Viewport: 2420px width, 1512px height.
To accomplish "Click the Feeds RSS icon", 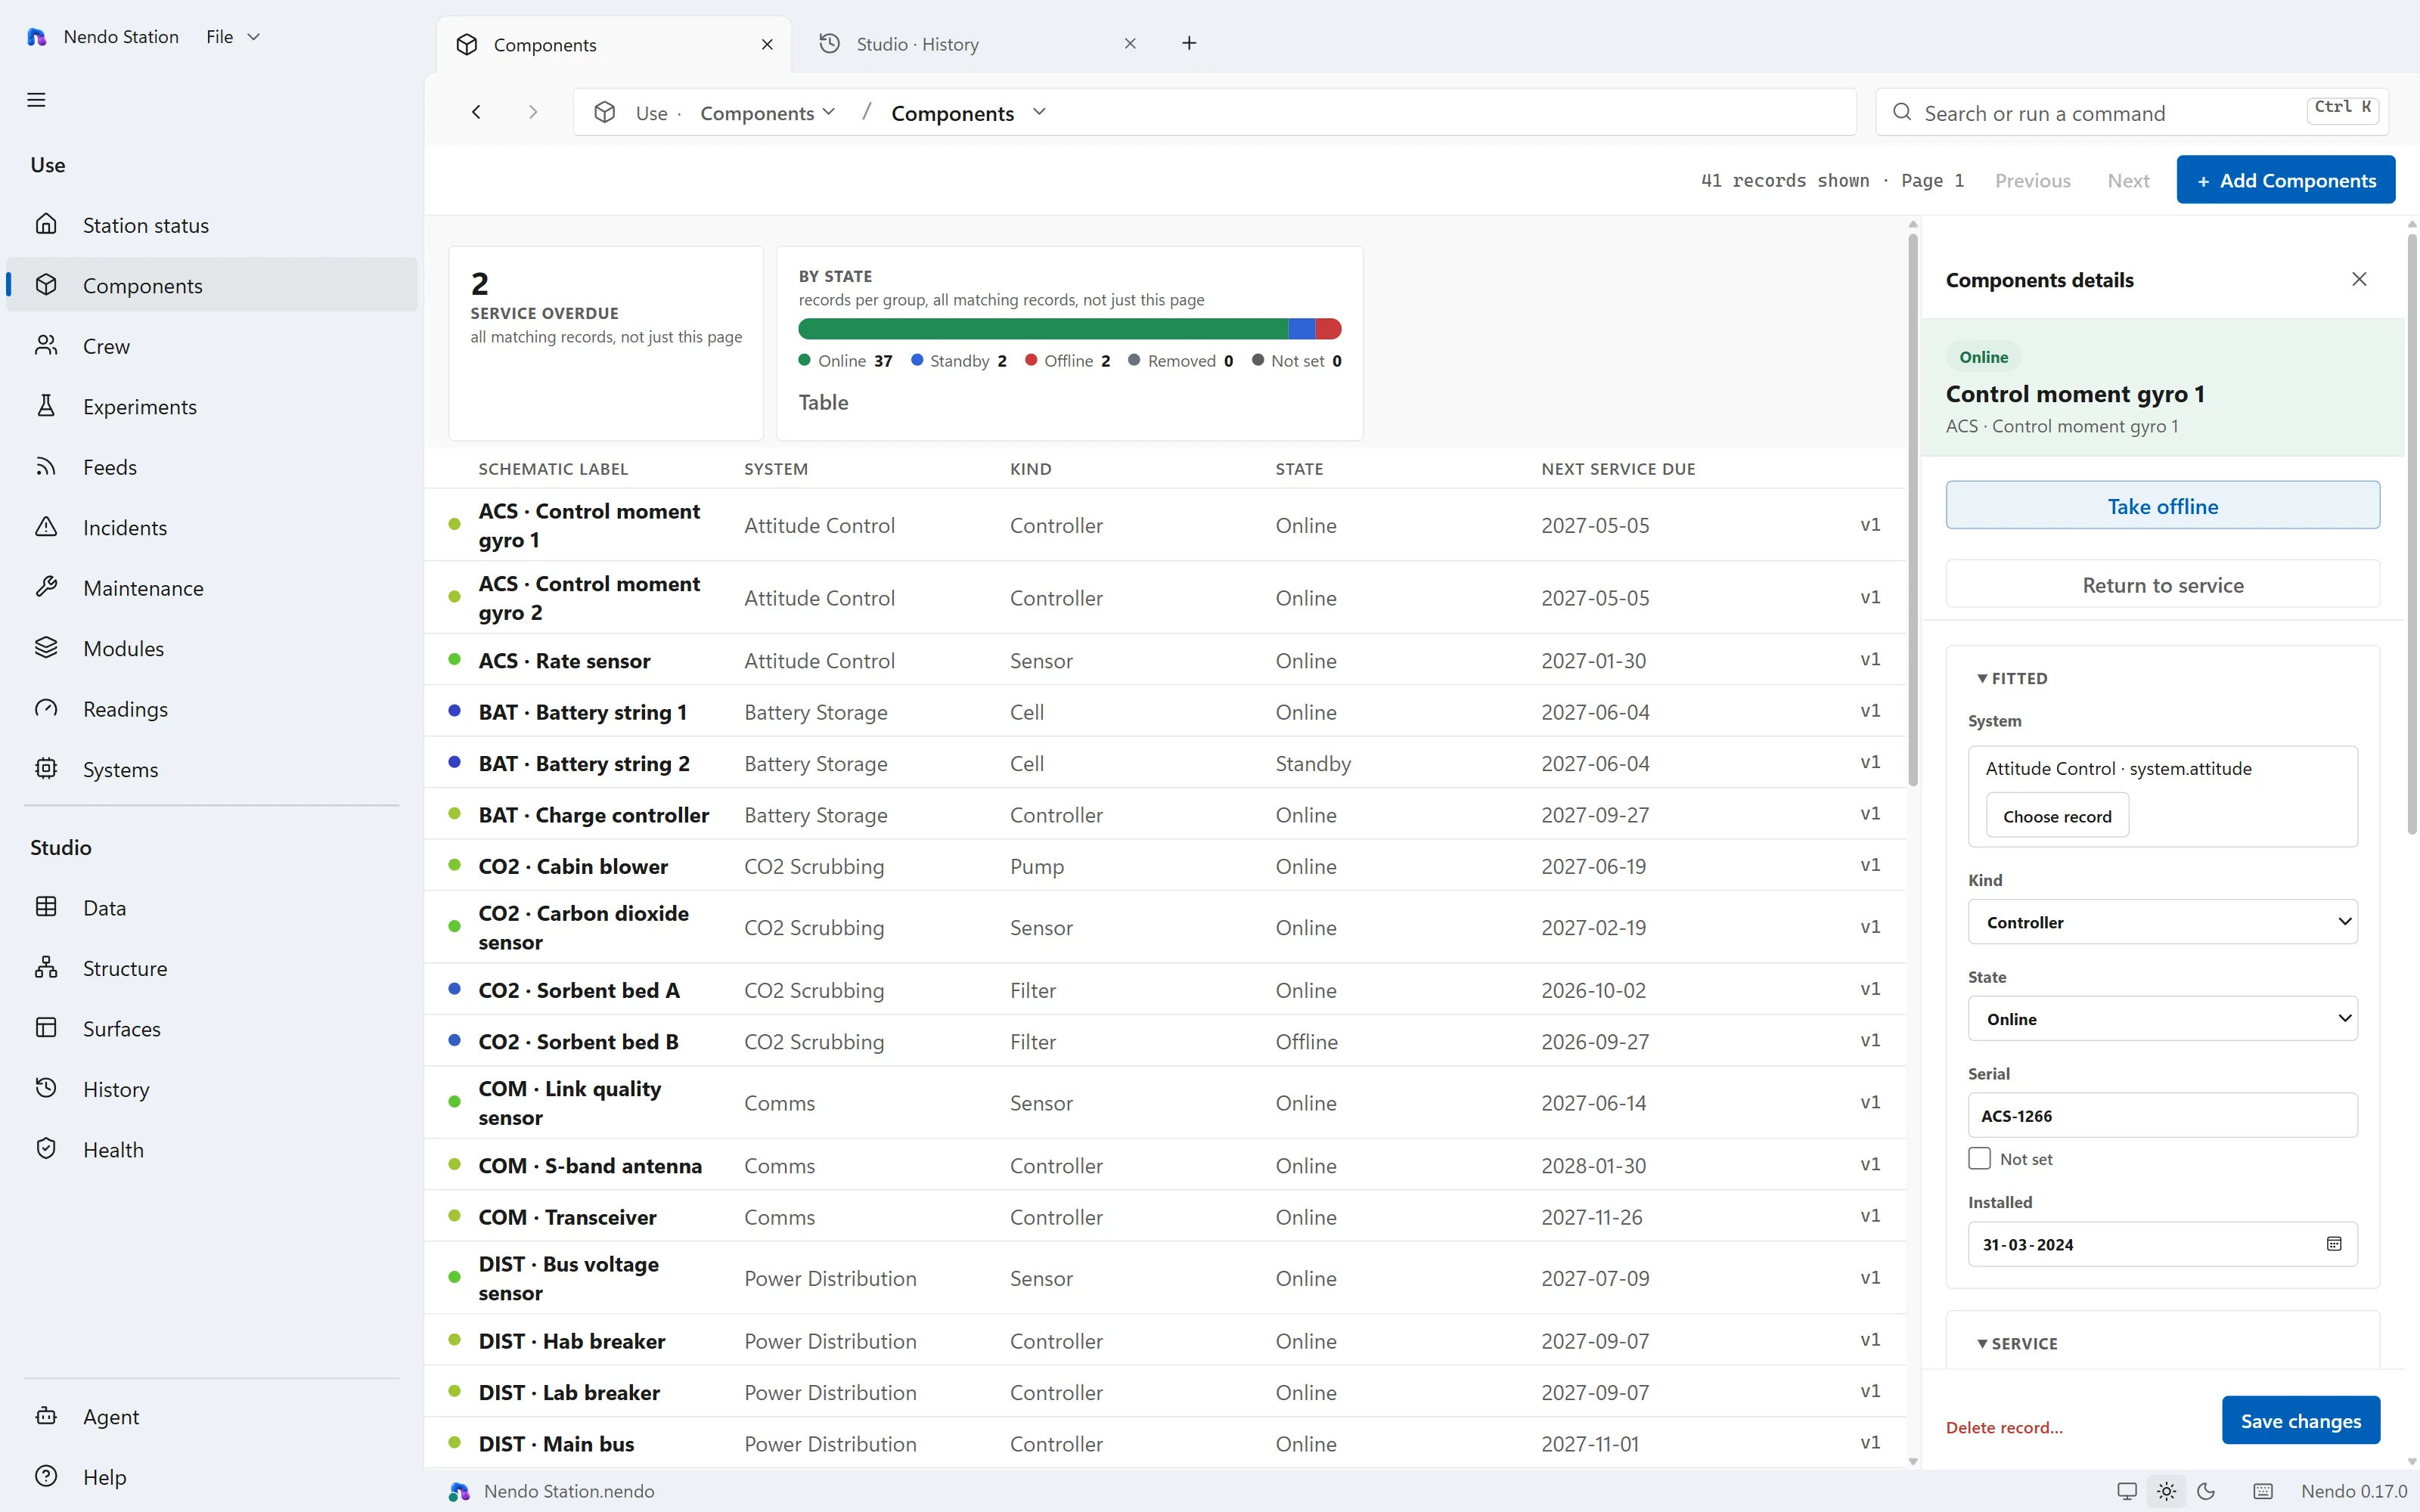I will (x=46, y=466).
